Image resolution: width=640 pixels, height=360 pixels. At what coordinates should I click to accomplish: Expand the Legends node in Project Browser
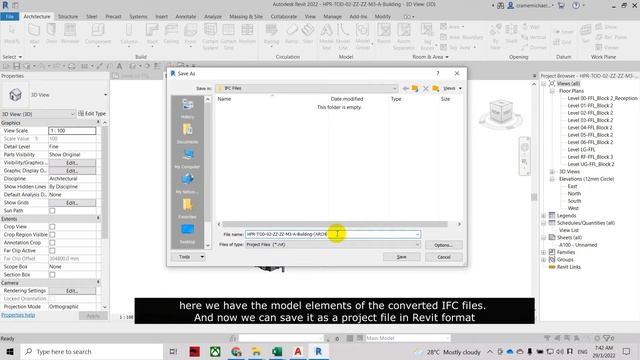point(544,216)
